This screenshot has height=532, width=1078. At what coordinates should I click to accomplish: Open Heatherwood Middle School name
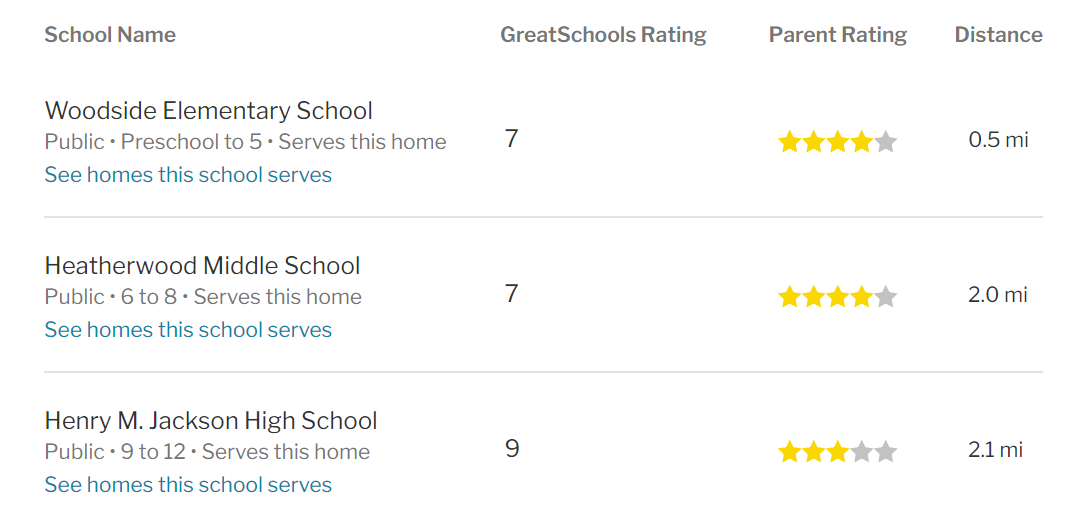(203, 265)
